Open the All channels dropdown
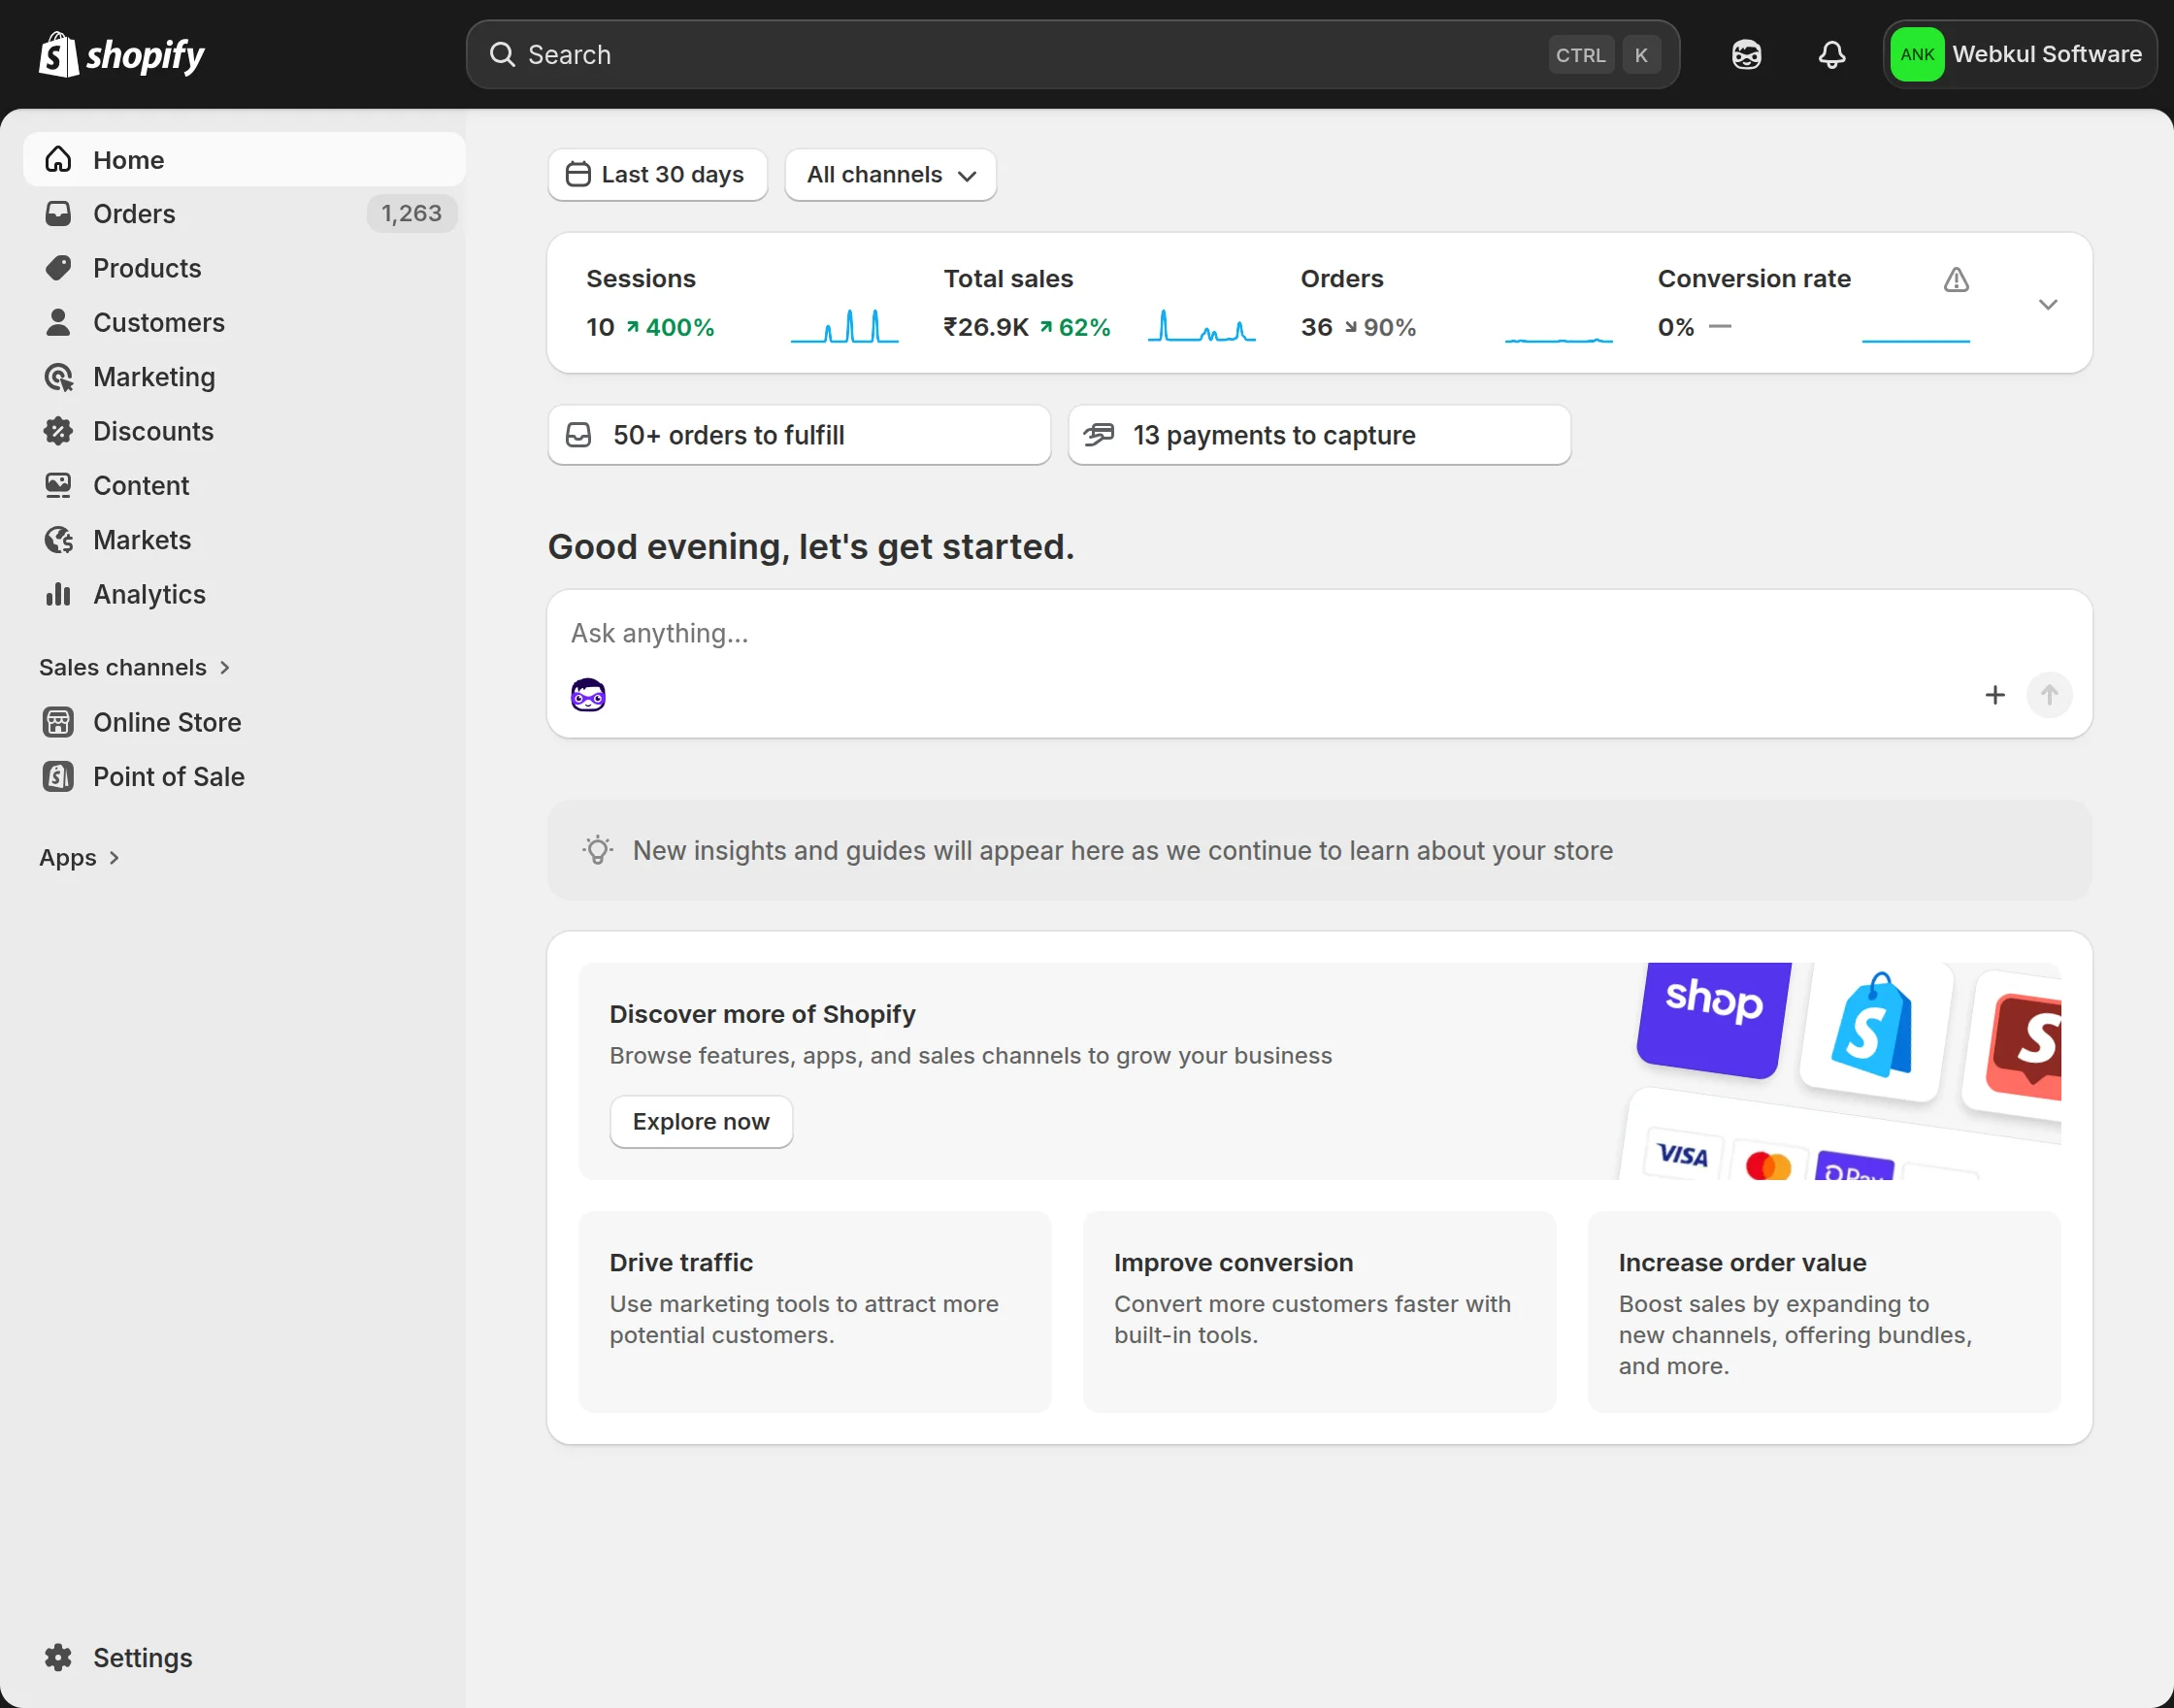 890,175
